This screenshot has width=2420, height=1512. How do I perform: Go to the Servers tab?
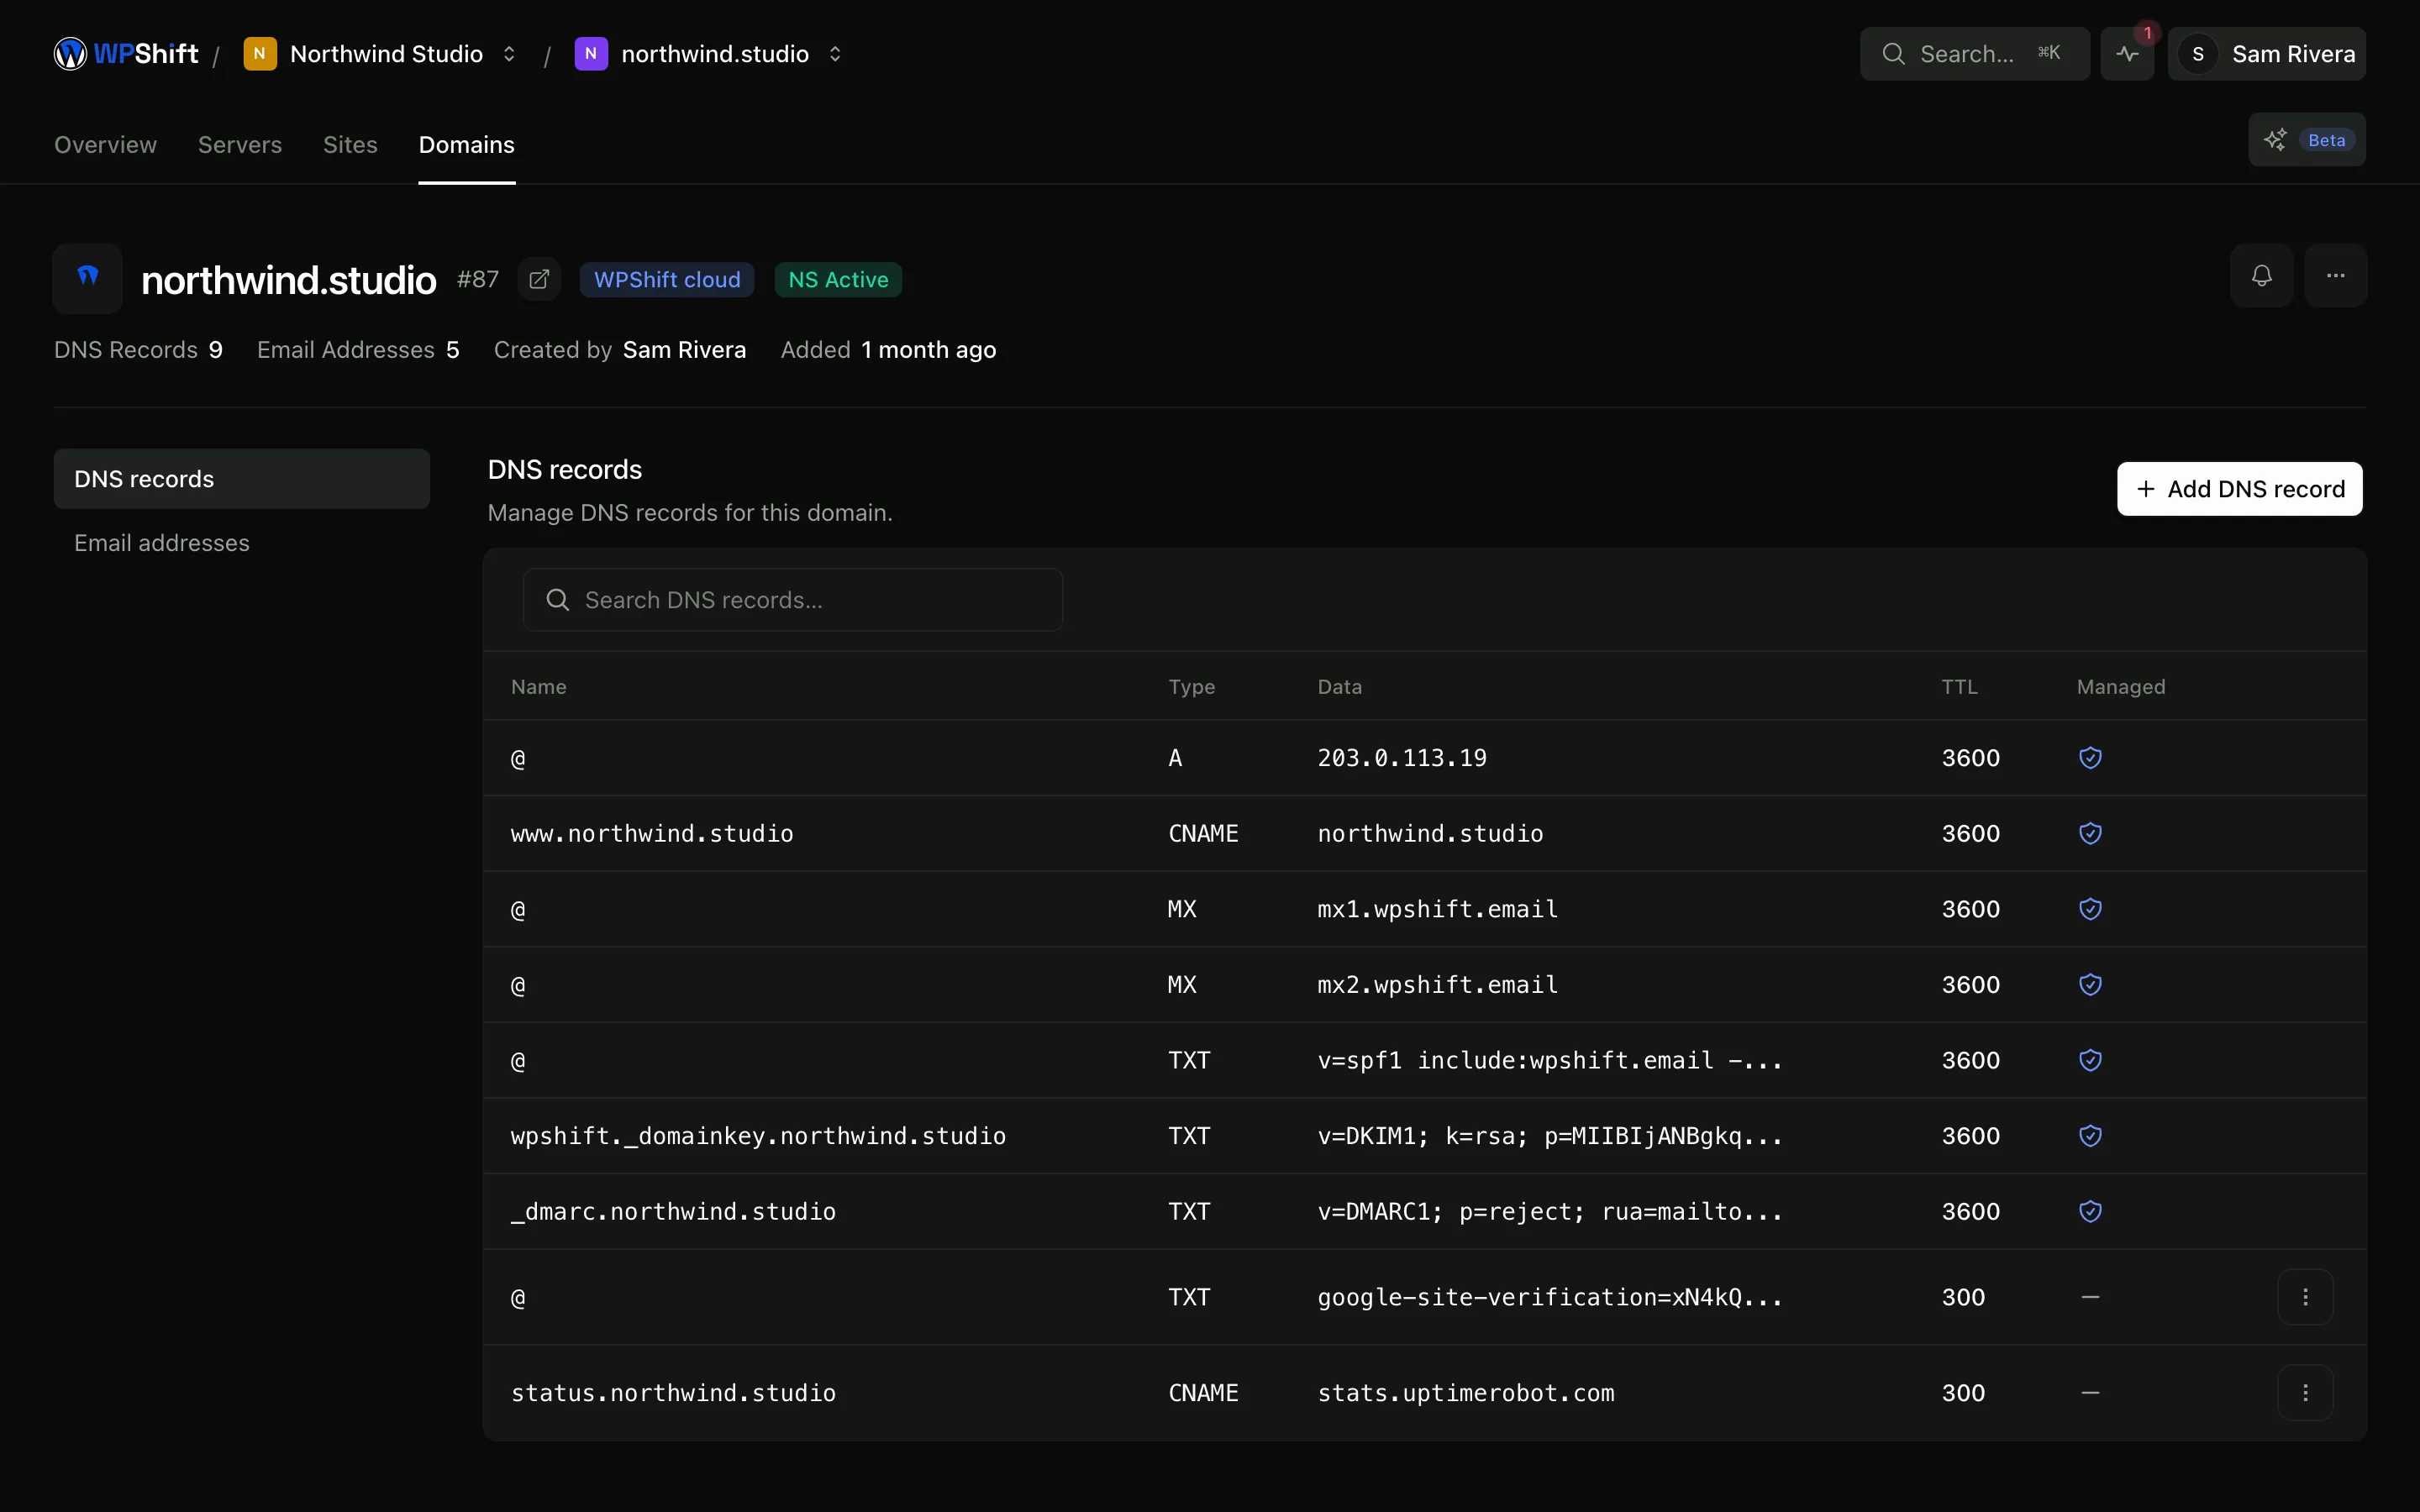240,145
